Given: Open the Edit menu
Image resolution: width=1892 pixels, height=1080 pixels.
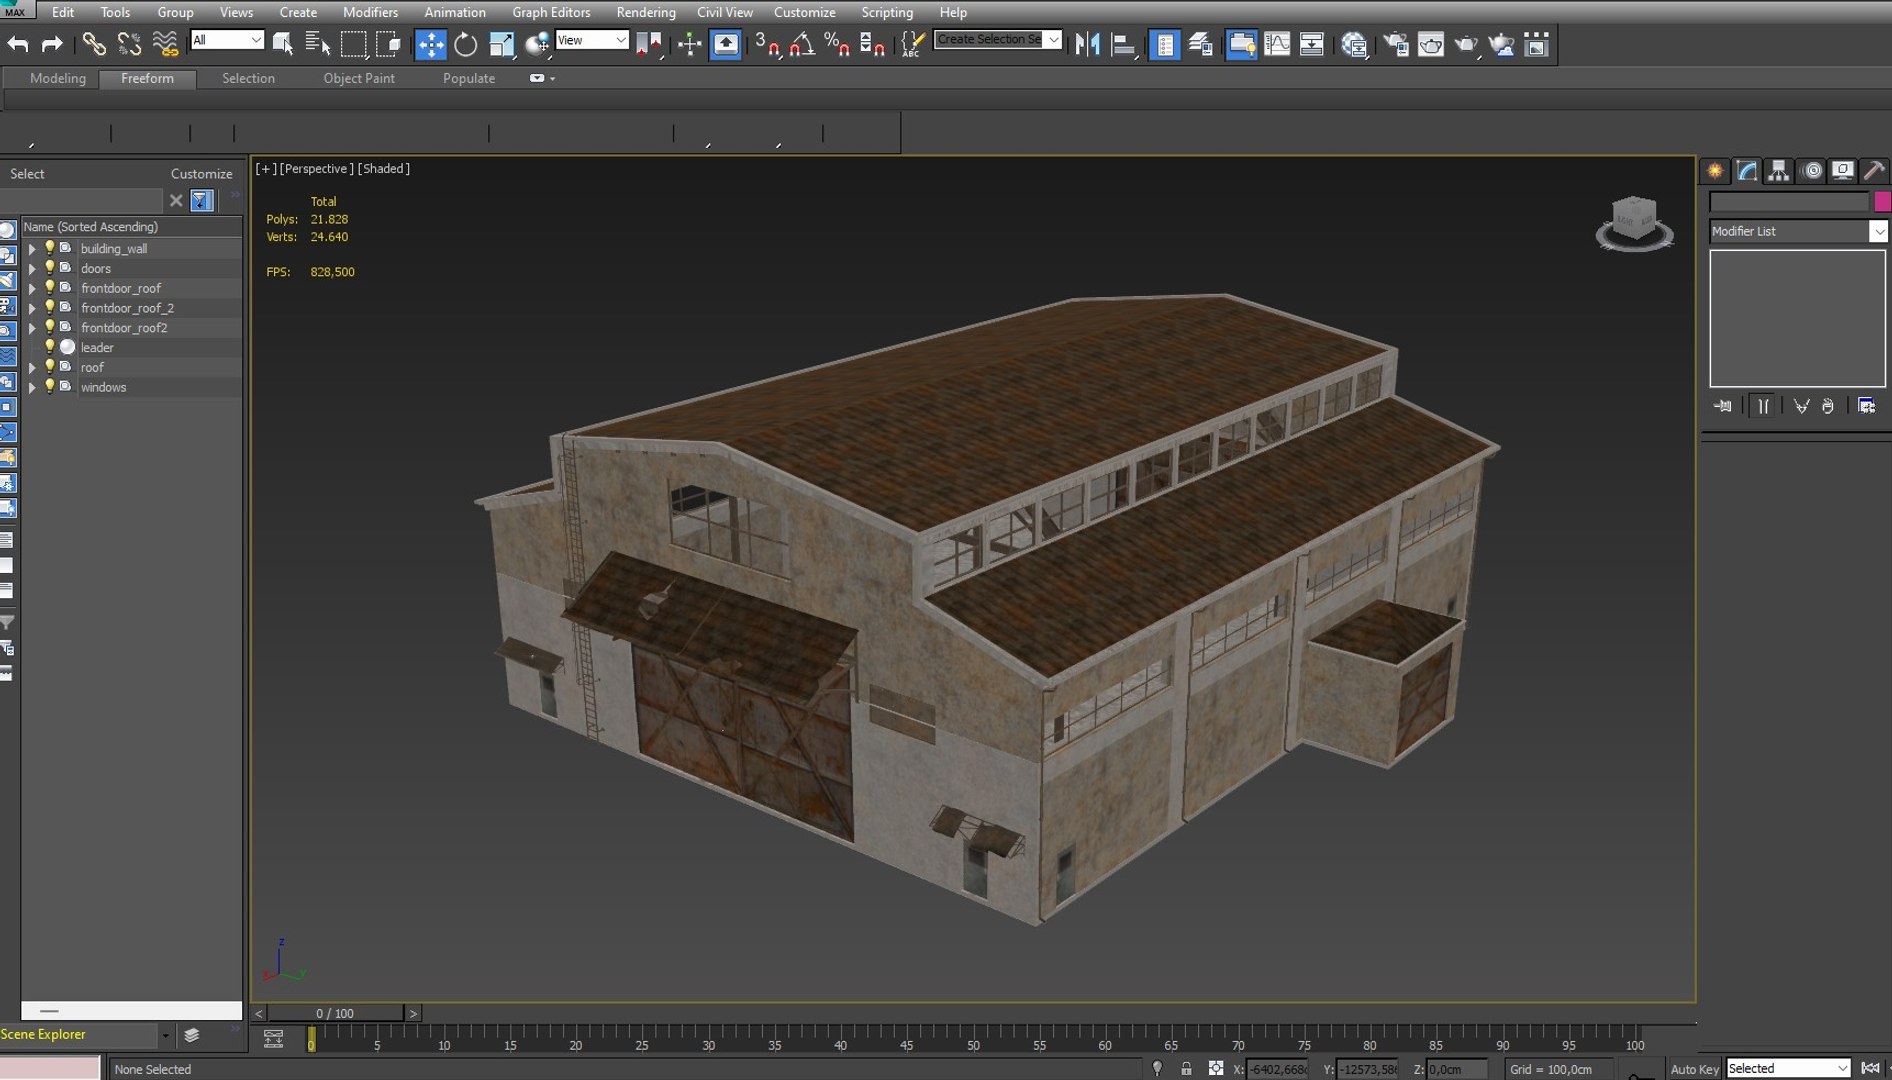Looking at the screenshot, I should 63,12.
